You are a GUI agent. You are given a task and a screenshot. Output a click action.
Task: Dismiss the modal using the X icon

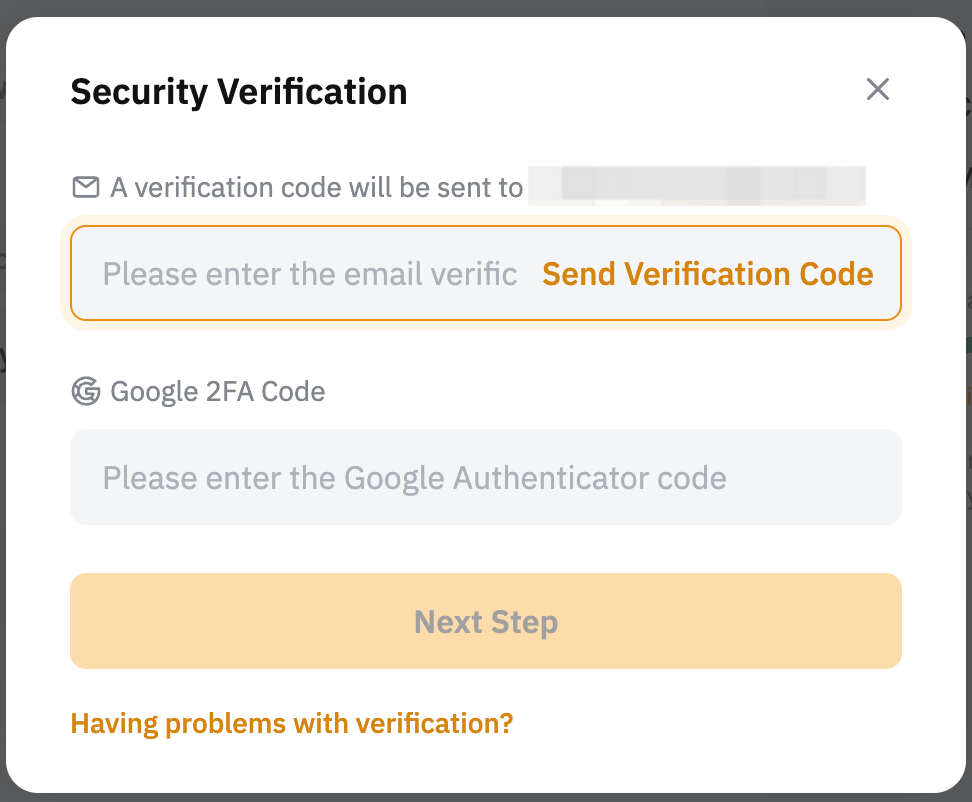coord(877,90)
